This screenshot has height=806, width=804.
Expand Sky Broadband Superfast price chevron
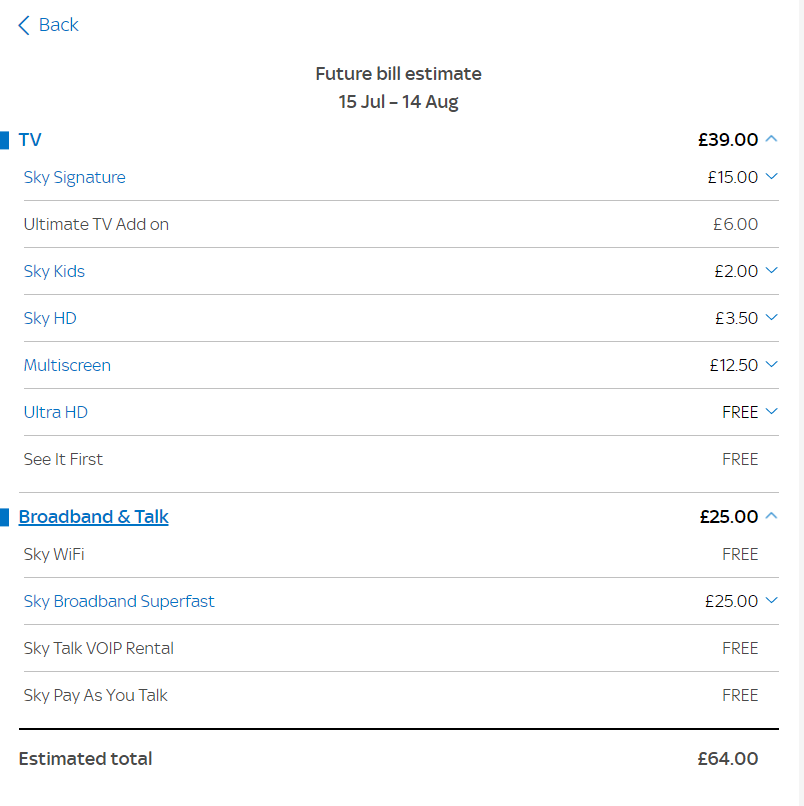pos(771,600)
